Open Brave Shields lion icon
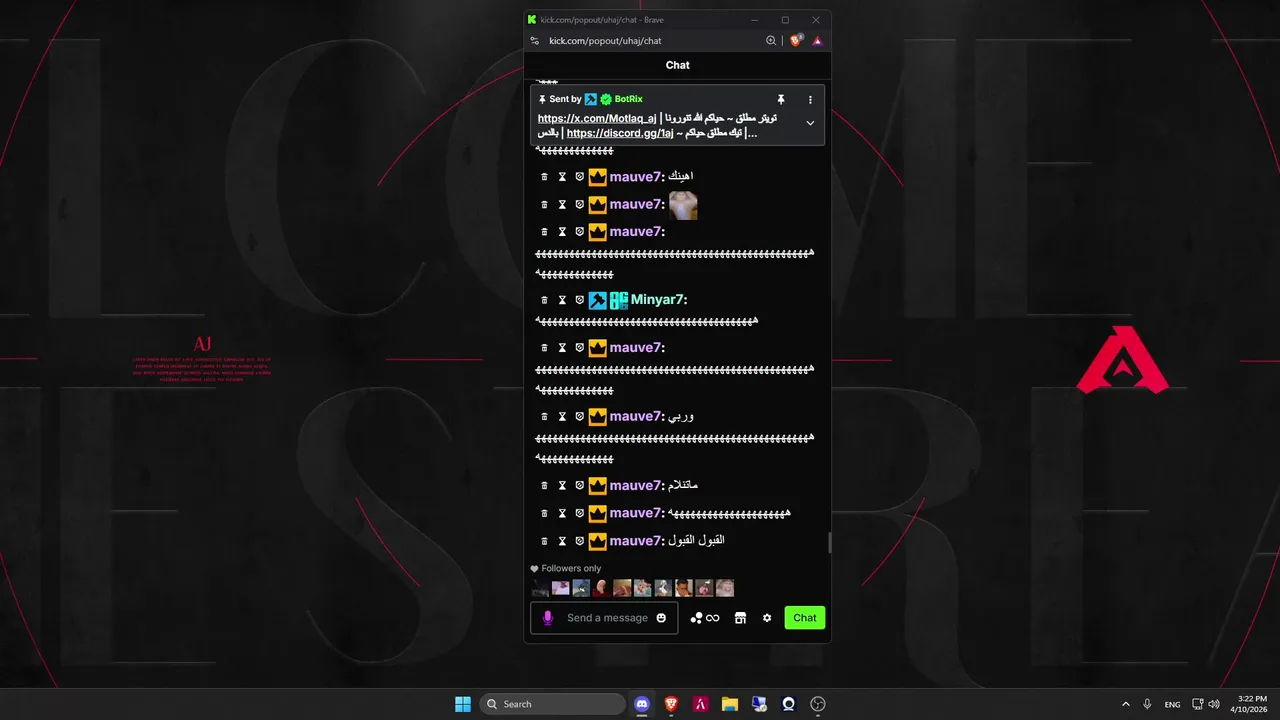The image size is (1280, 720). pyautogui.click(x=797, y=40)
